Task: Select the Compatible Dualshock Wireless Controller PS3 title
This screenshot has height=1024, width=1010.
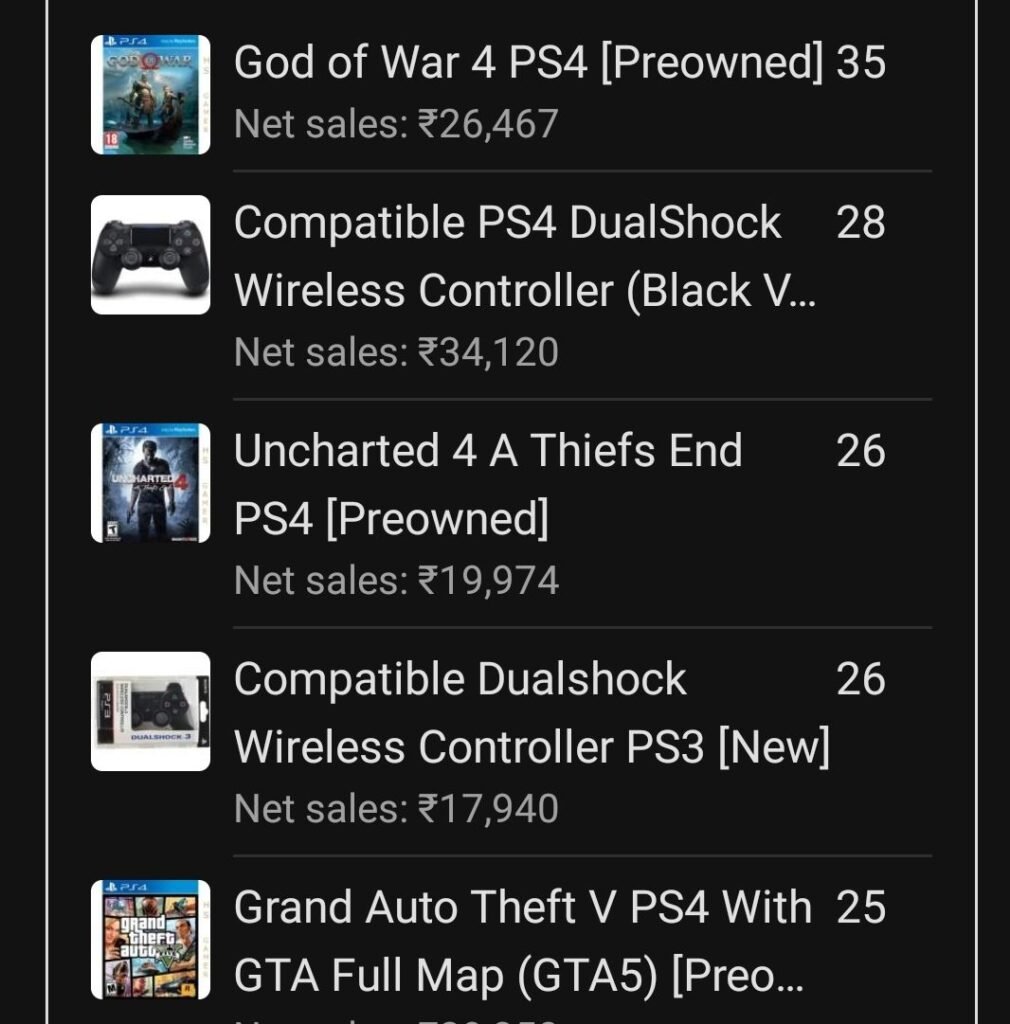Action: (531, 712)
